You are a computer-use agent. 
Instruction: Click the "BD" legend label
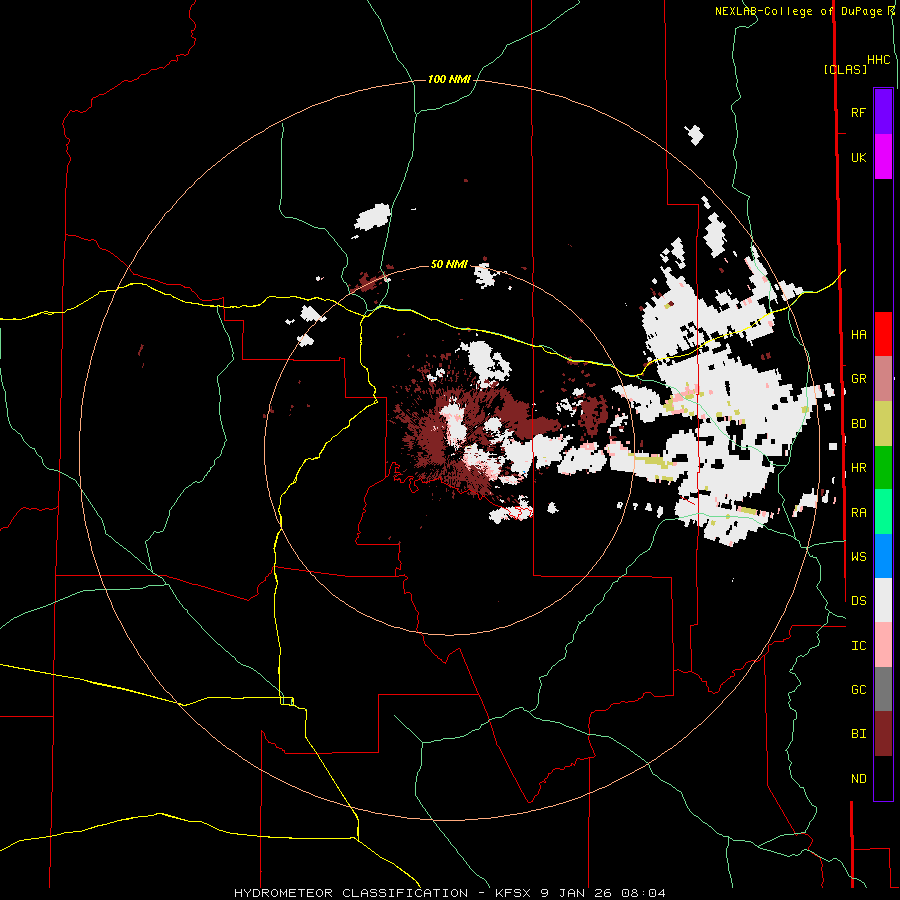click(858, 424)
